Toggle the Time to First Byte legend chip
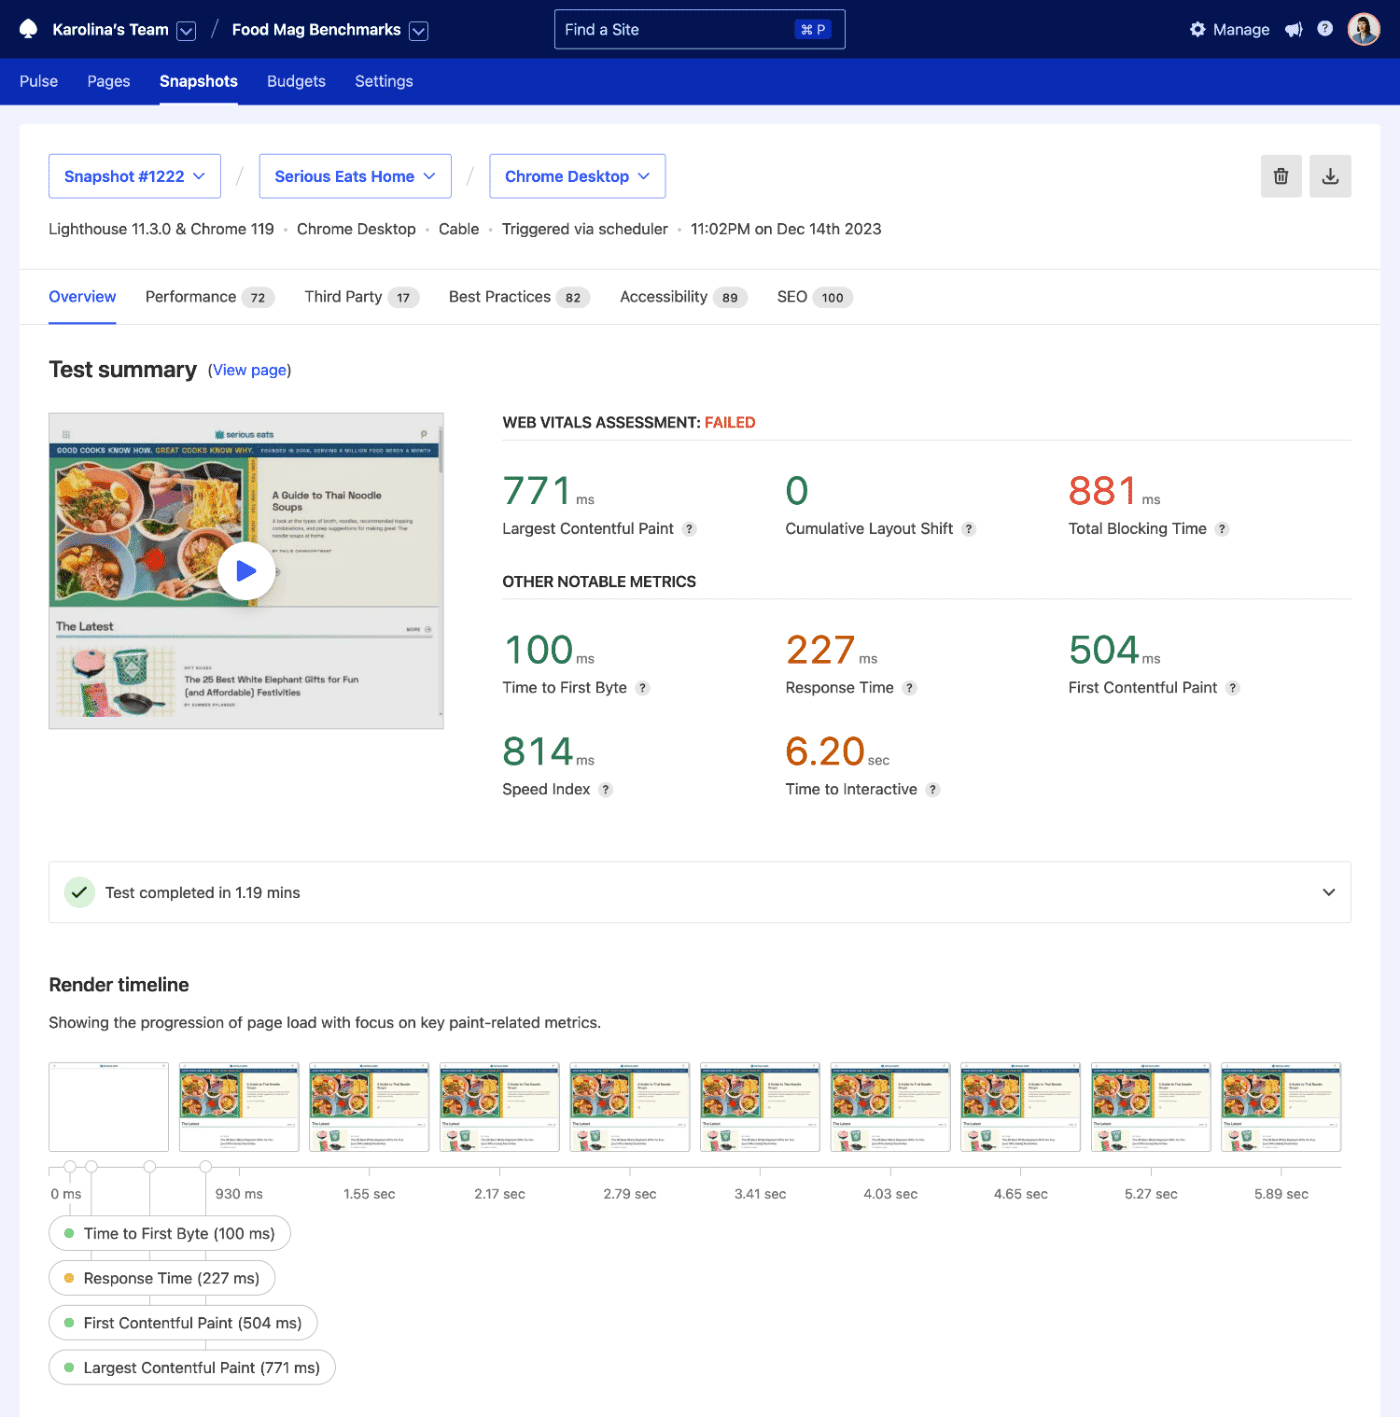1400x1417 pixels. pos(169,1233)
